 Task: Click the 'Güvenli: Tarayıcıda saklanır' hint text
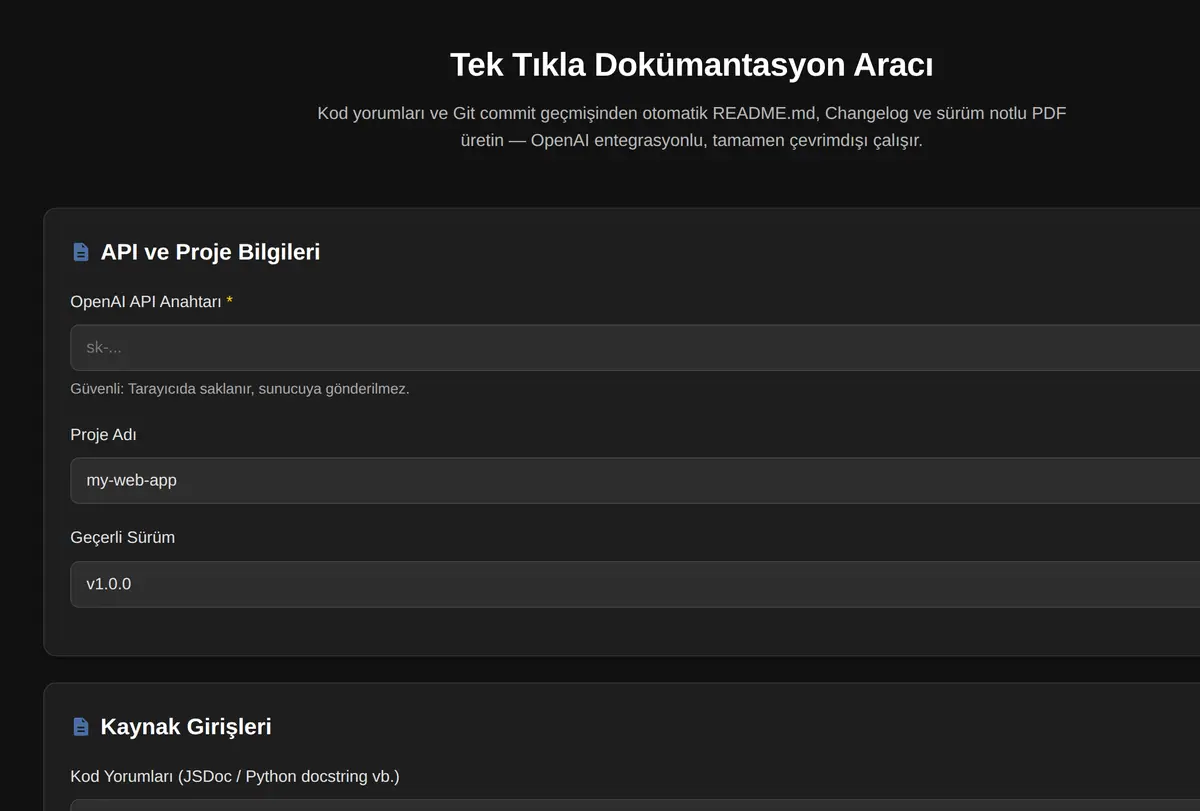[240, 388]
